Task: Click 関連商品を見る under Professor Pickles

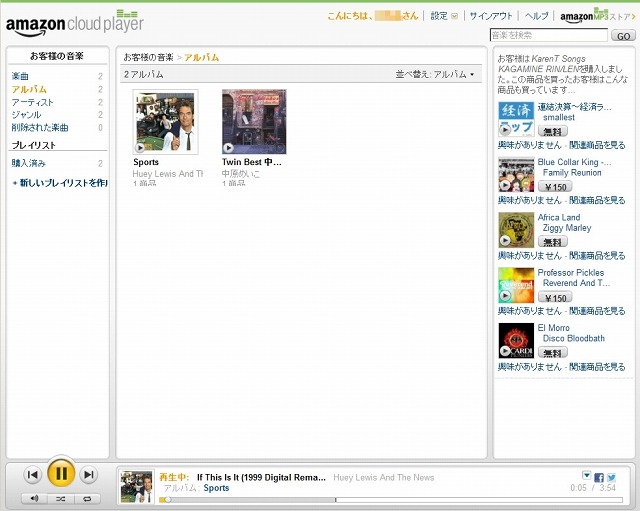Action: pyautogui.click(x=597, y=311)
